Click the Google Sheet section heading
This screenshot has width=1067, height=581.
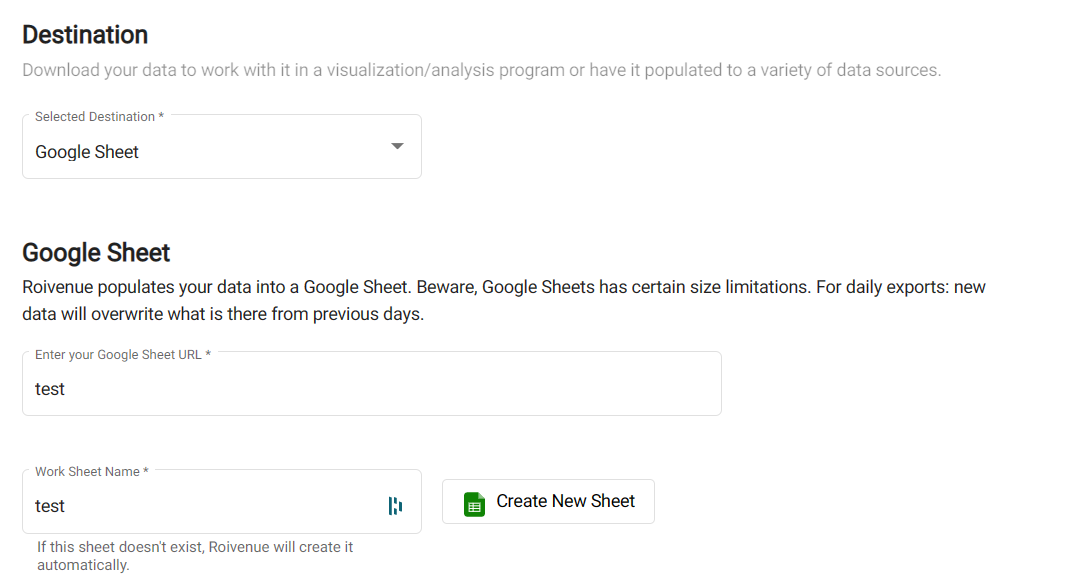96,252
